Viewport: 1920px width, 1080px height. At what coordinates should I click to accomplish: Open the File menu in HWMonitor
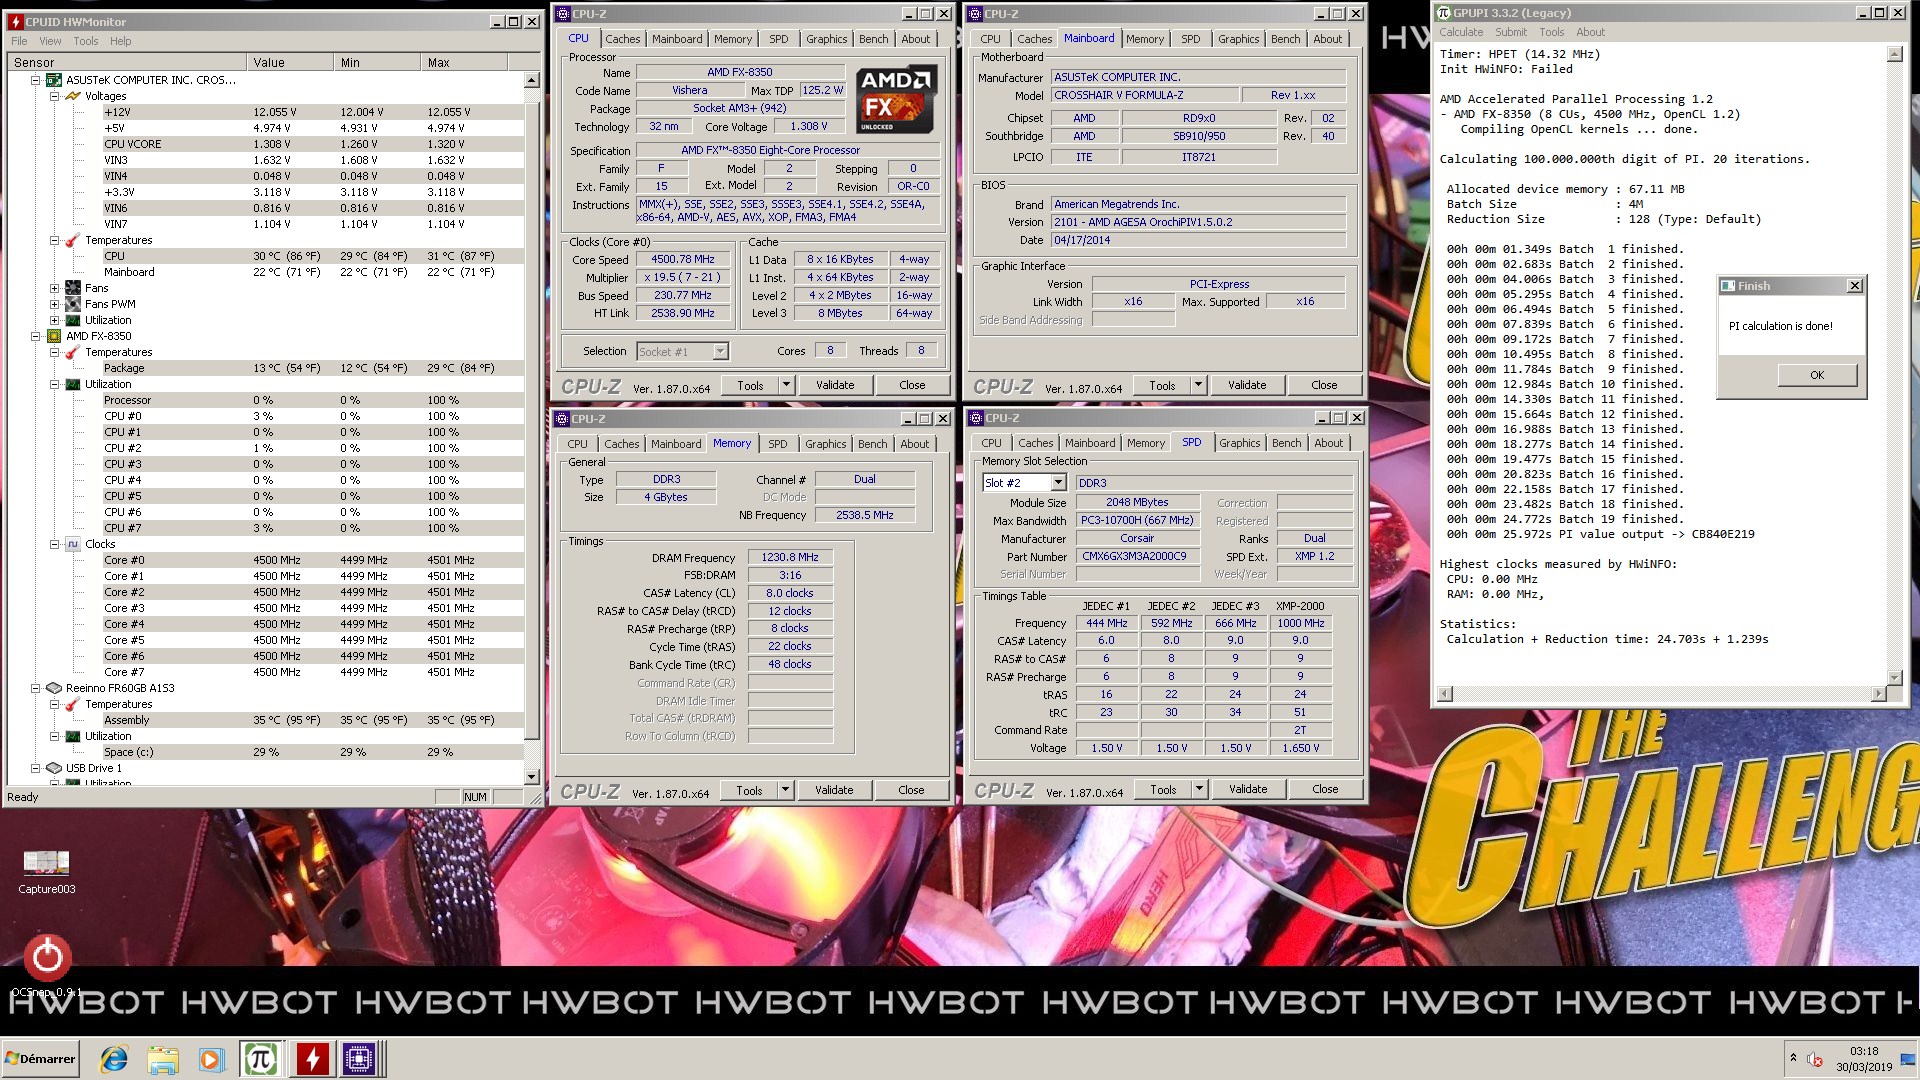[19, 41]
